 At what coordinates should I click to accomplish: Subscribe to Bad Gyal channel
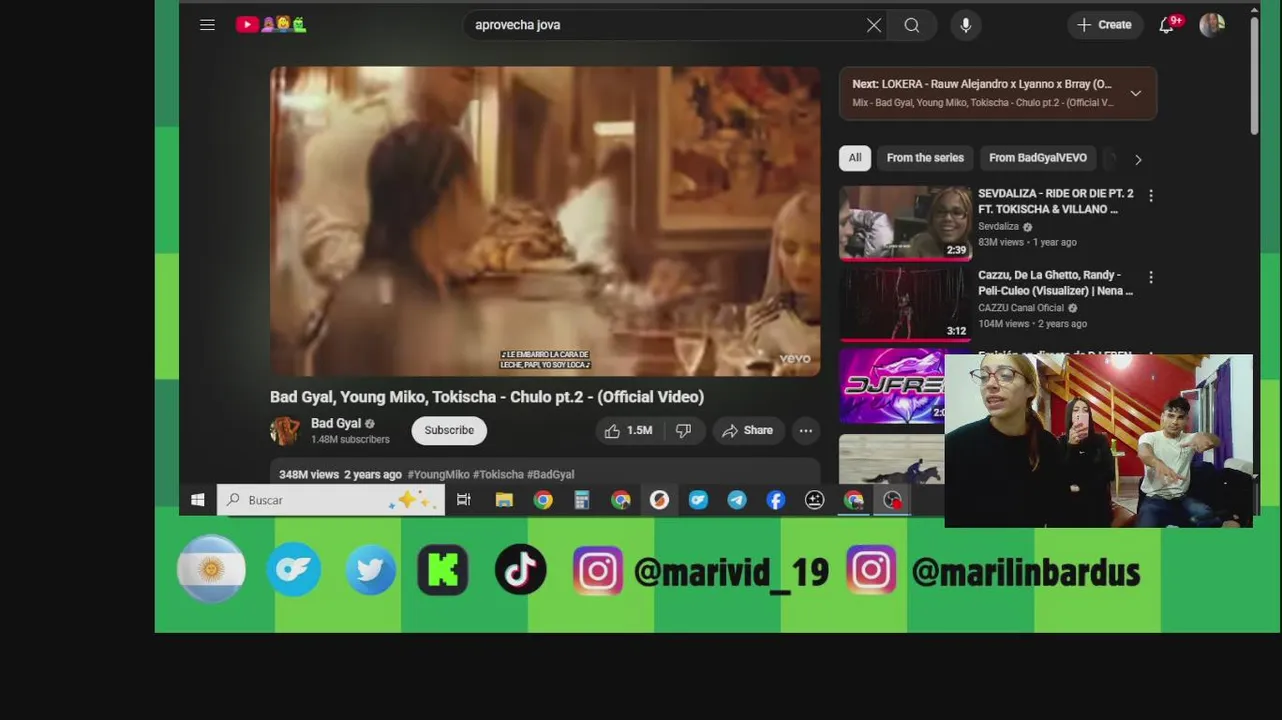[x=449, y=431]
